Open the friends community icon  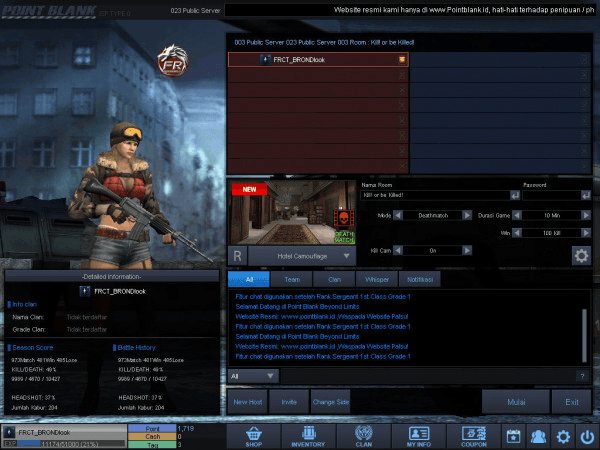(538, 437)
